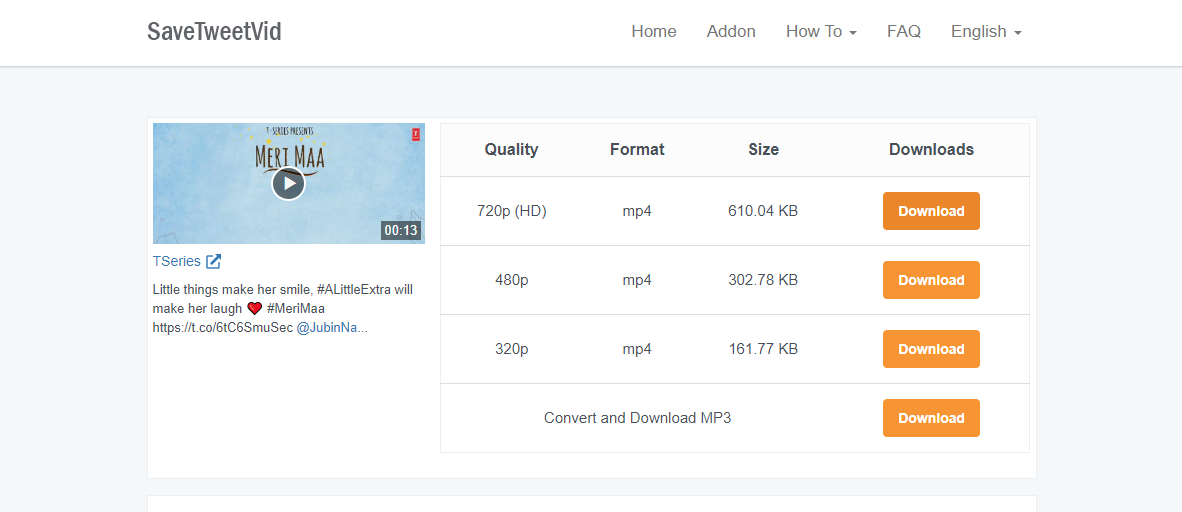
Task: Go to the Home page
Action: pyautogui.click(x=654, y=32)
